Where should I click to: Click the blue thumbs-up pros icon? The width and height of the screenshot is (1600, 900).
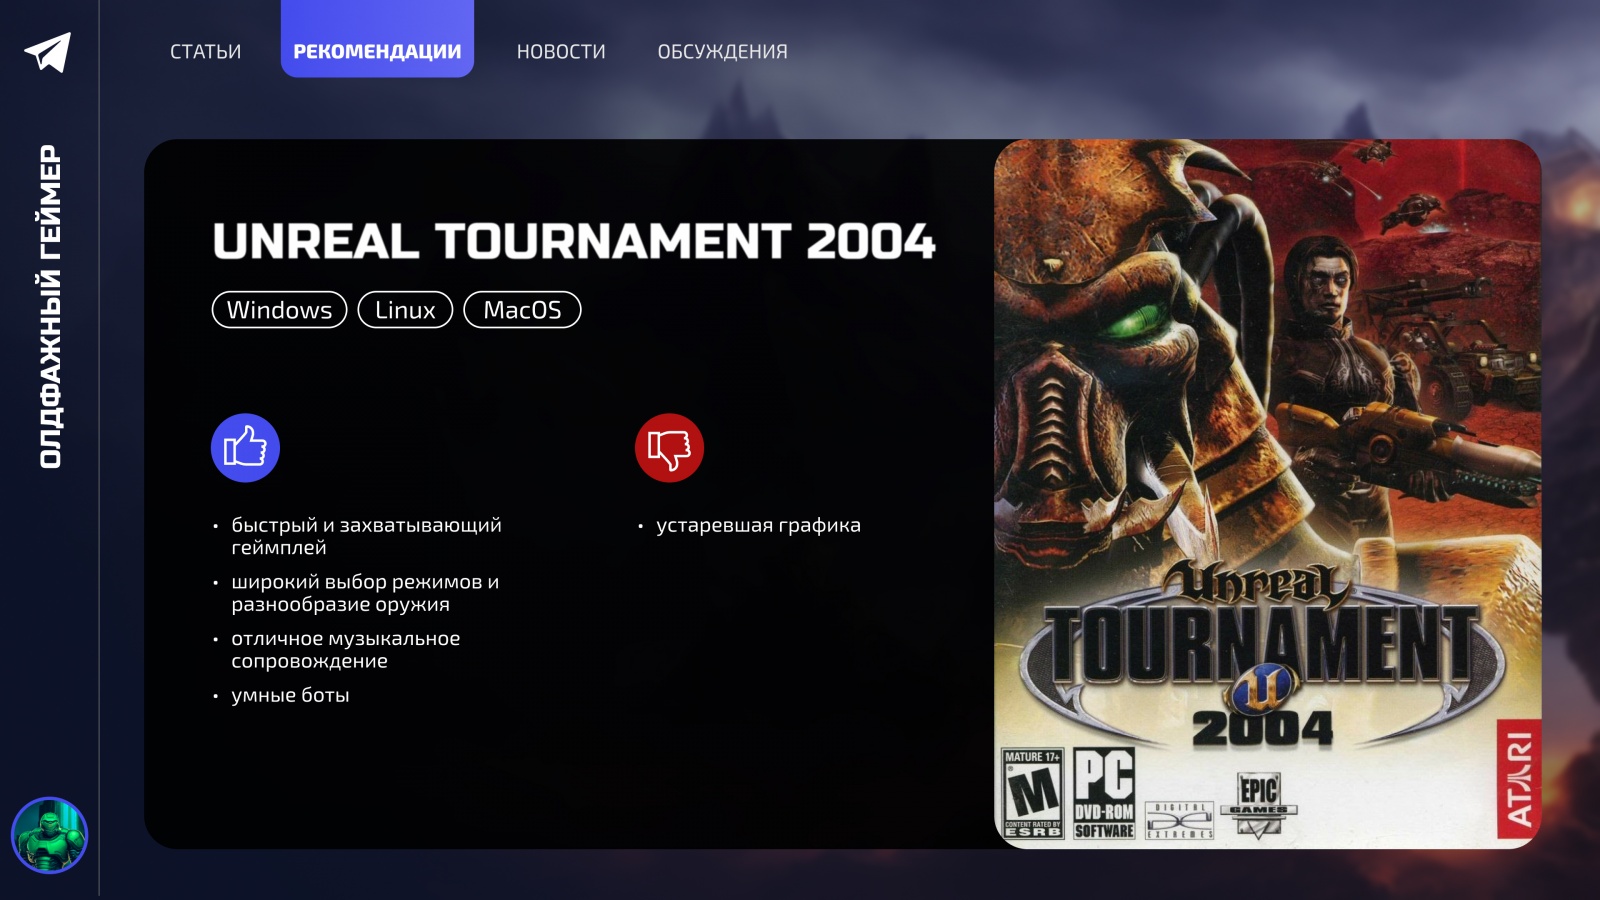pos(245,448)
